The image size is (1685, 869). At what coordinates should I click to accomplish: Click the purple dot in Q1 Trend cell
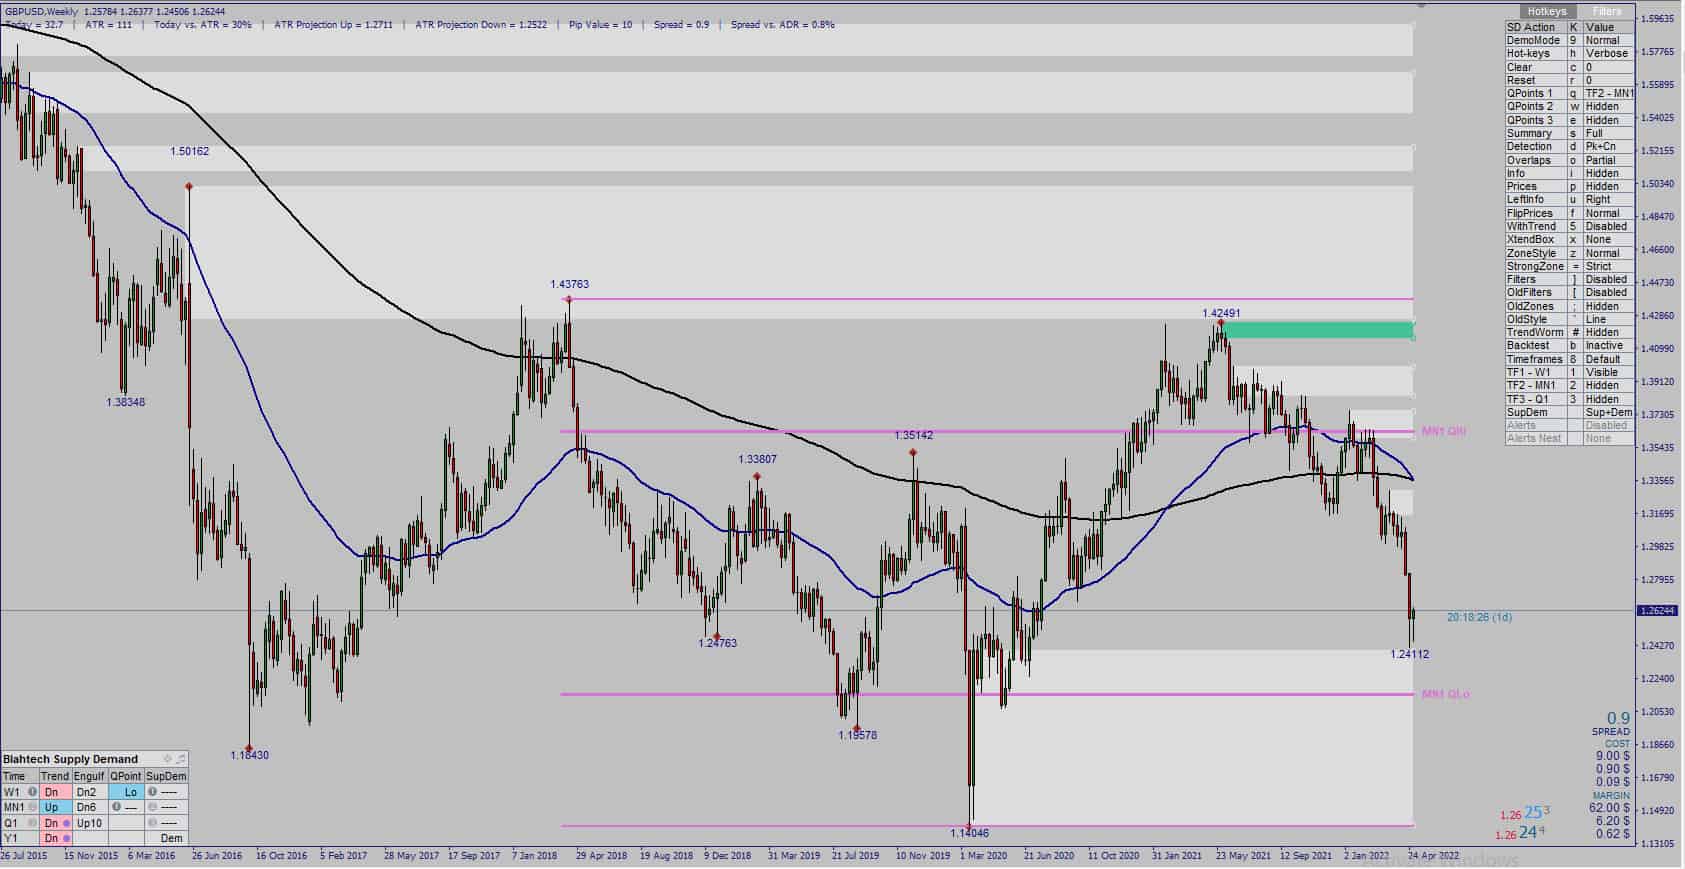point(66,823)
